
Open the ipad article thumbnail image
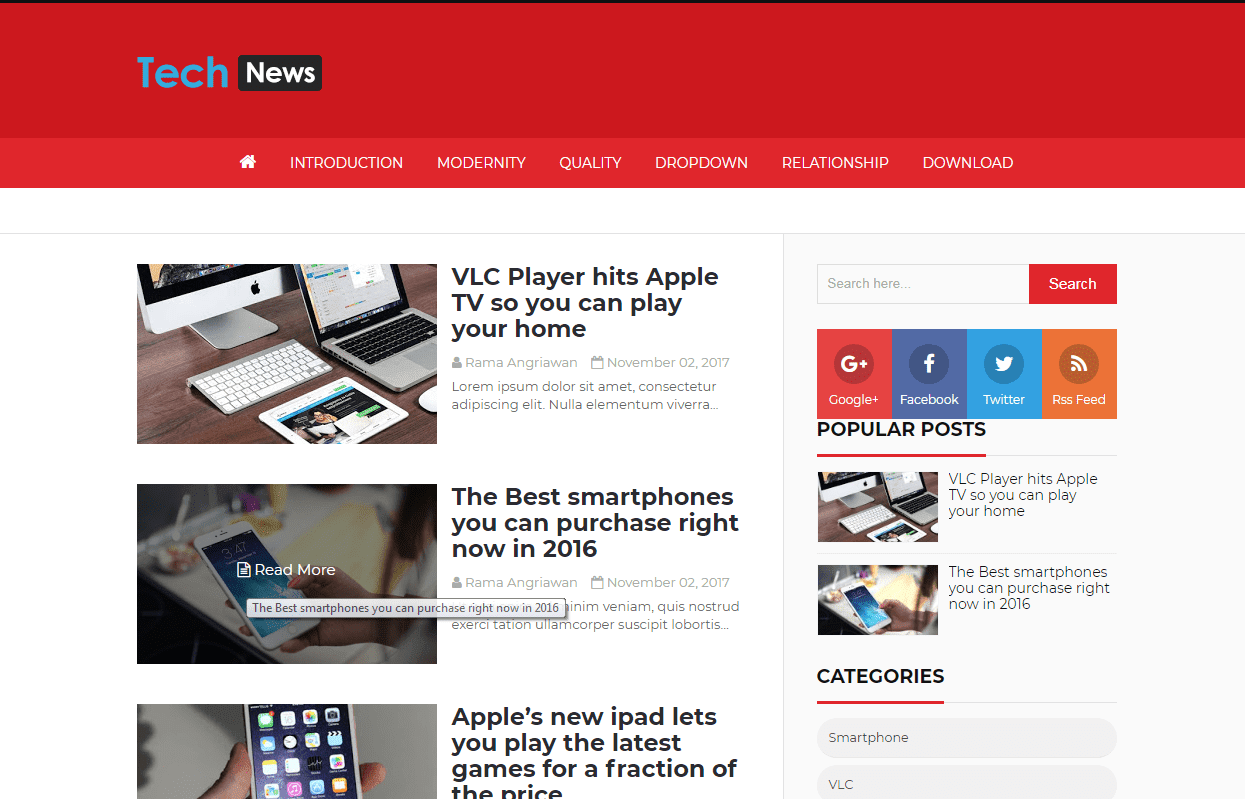tap(287, 751)
